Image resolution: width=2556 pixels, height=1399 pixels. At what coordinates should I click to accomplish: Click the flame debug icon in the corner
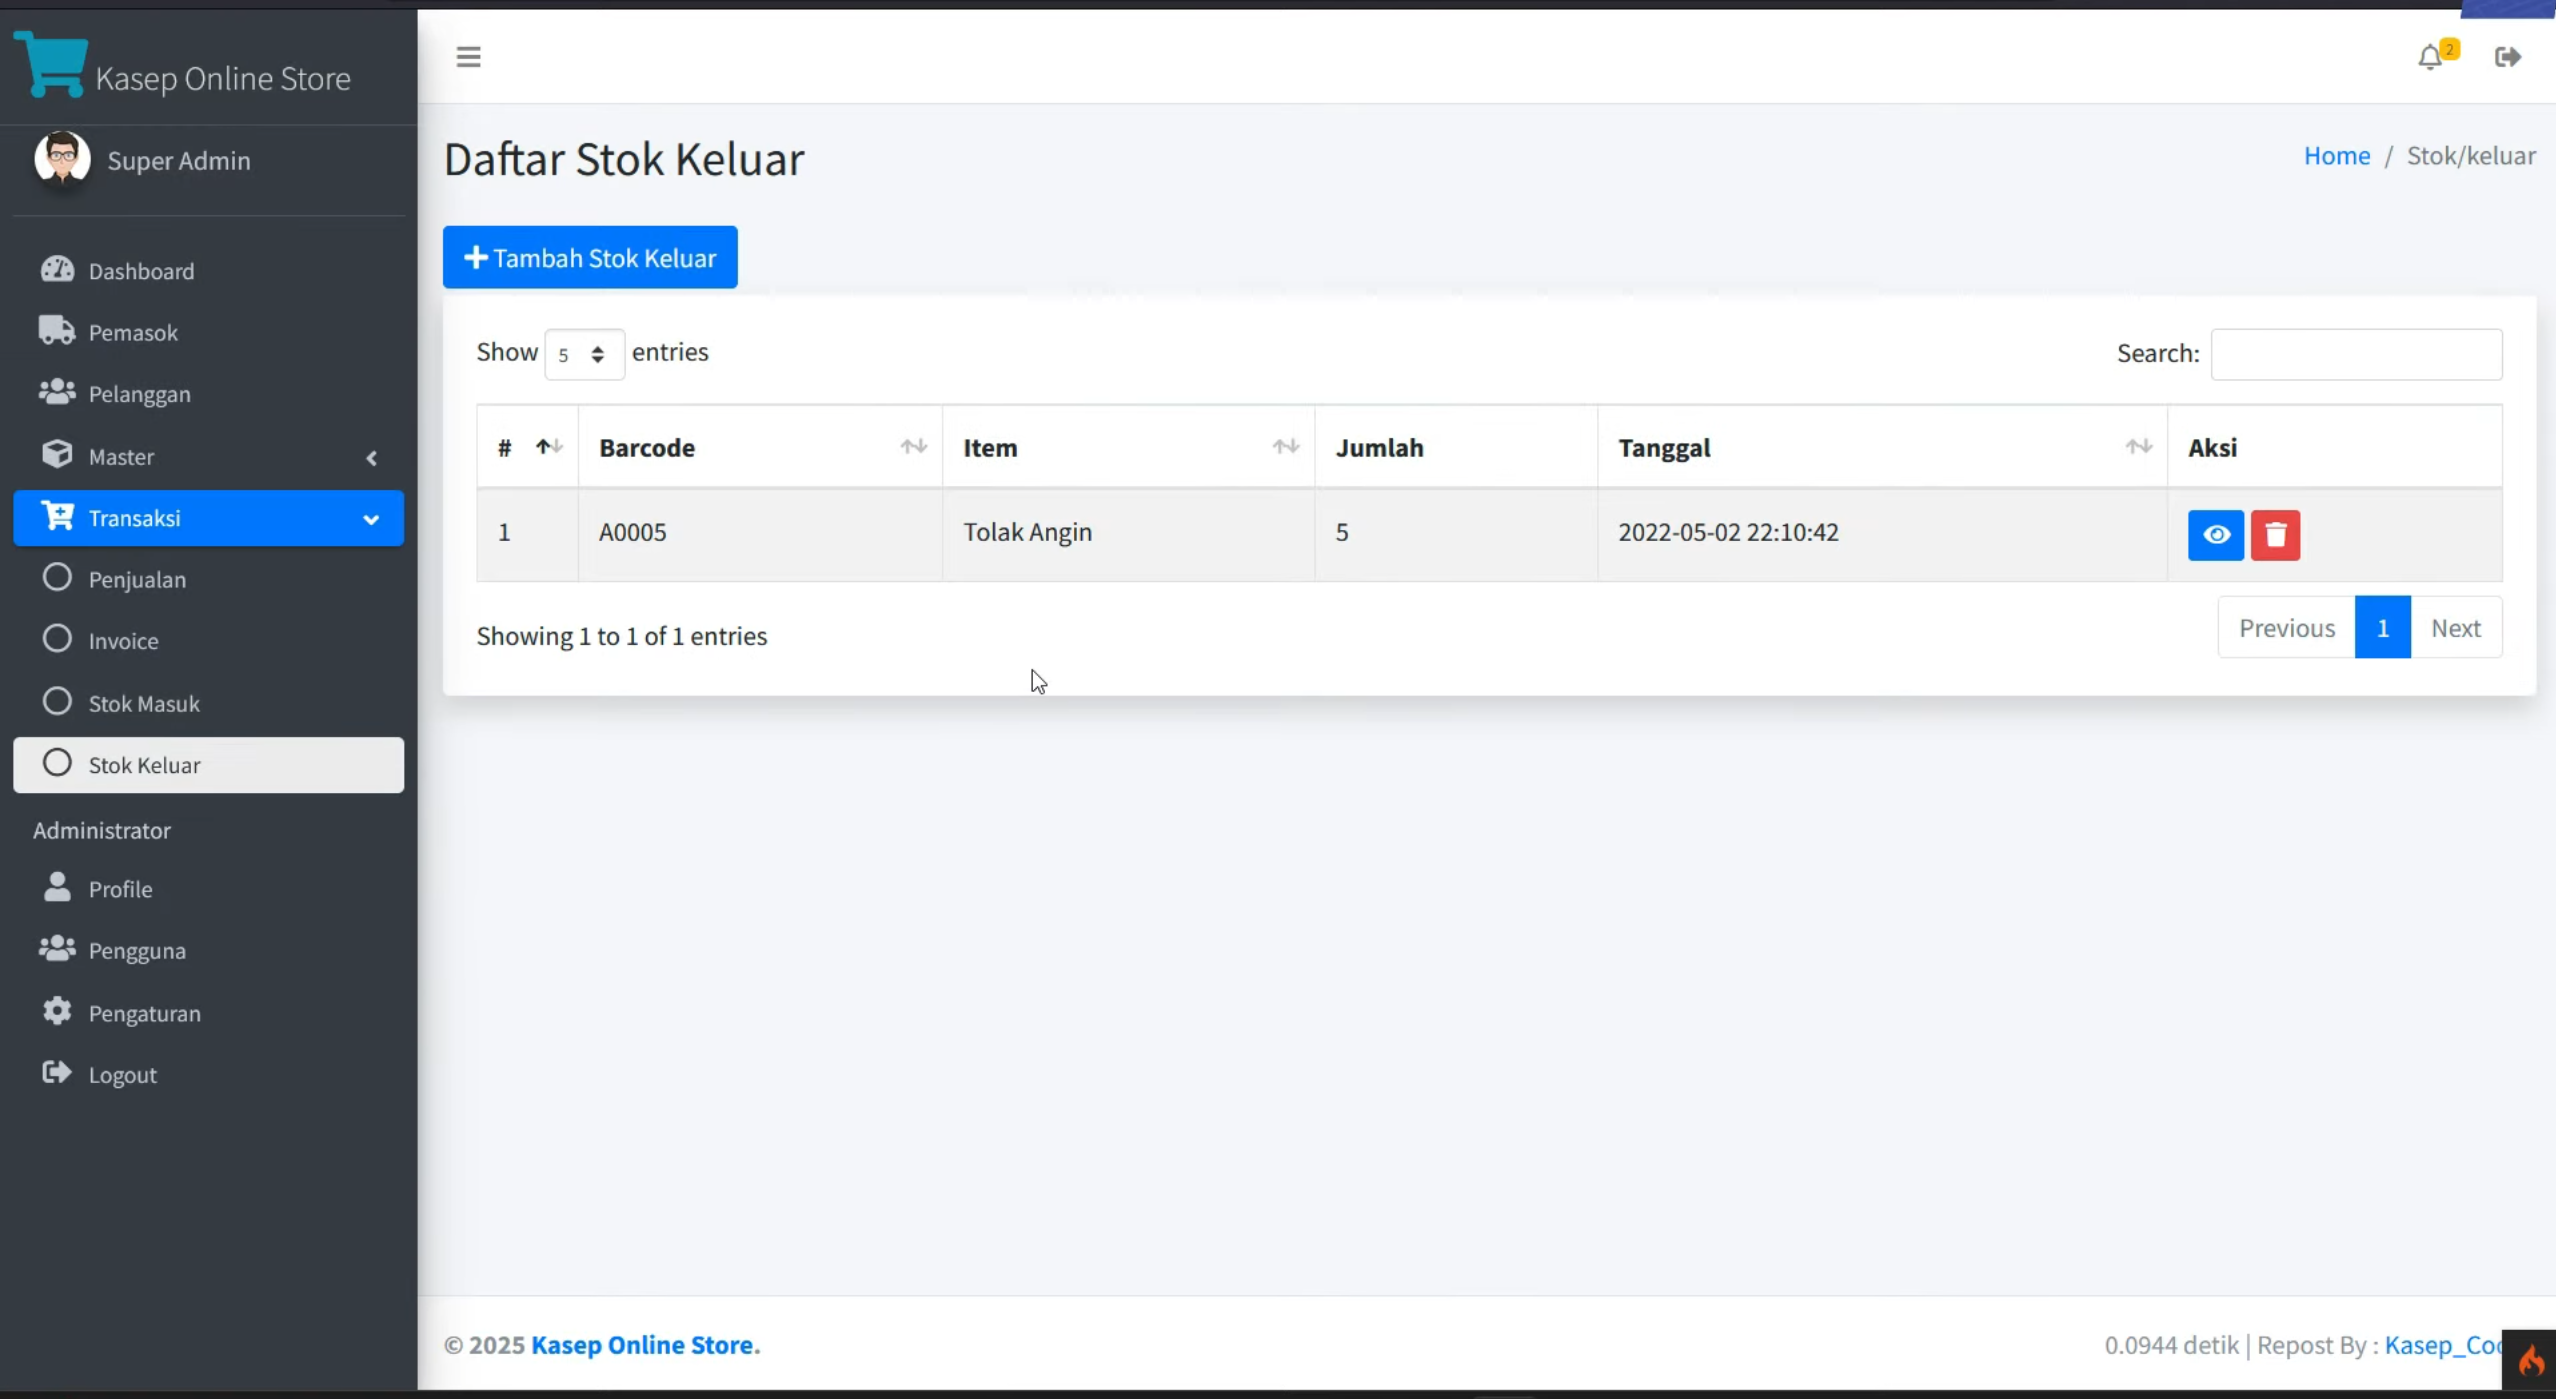pyautogui.click(x=2530, y=1360)
